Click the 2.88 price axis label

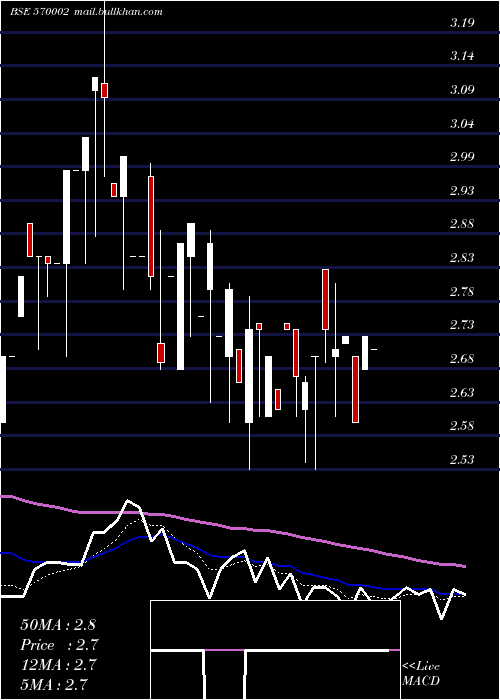[x=462, y=224]
